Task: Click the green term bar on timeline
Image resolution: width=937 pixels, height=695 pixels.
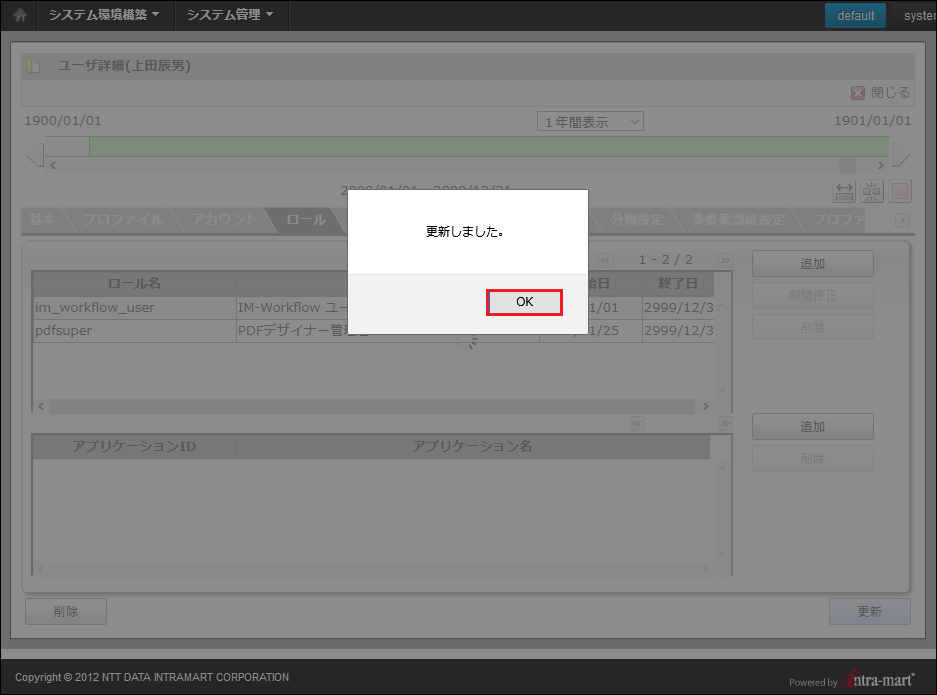Action: [x=489, y=146]
